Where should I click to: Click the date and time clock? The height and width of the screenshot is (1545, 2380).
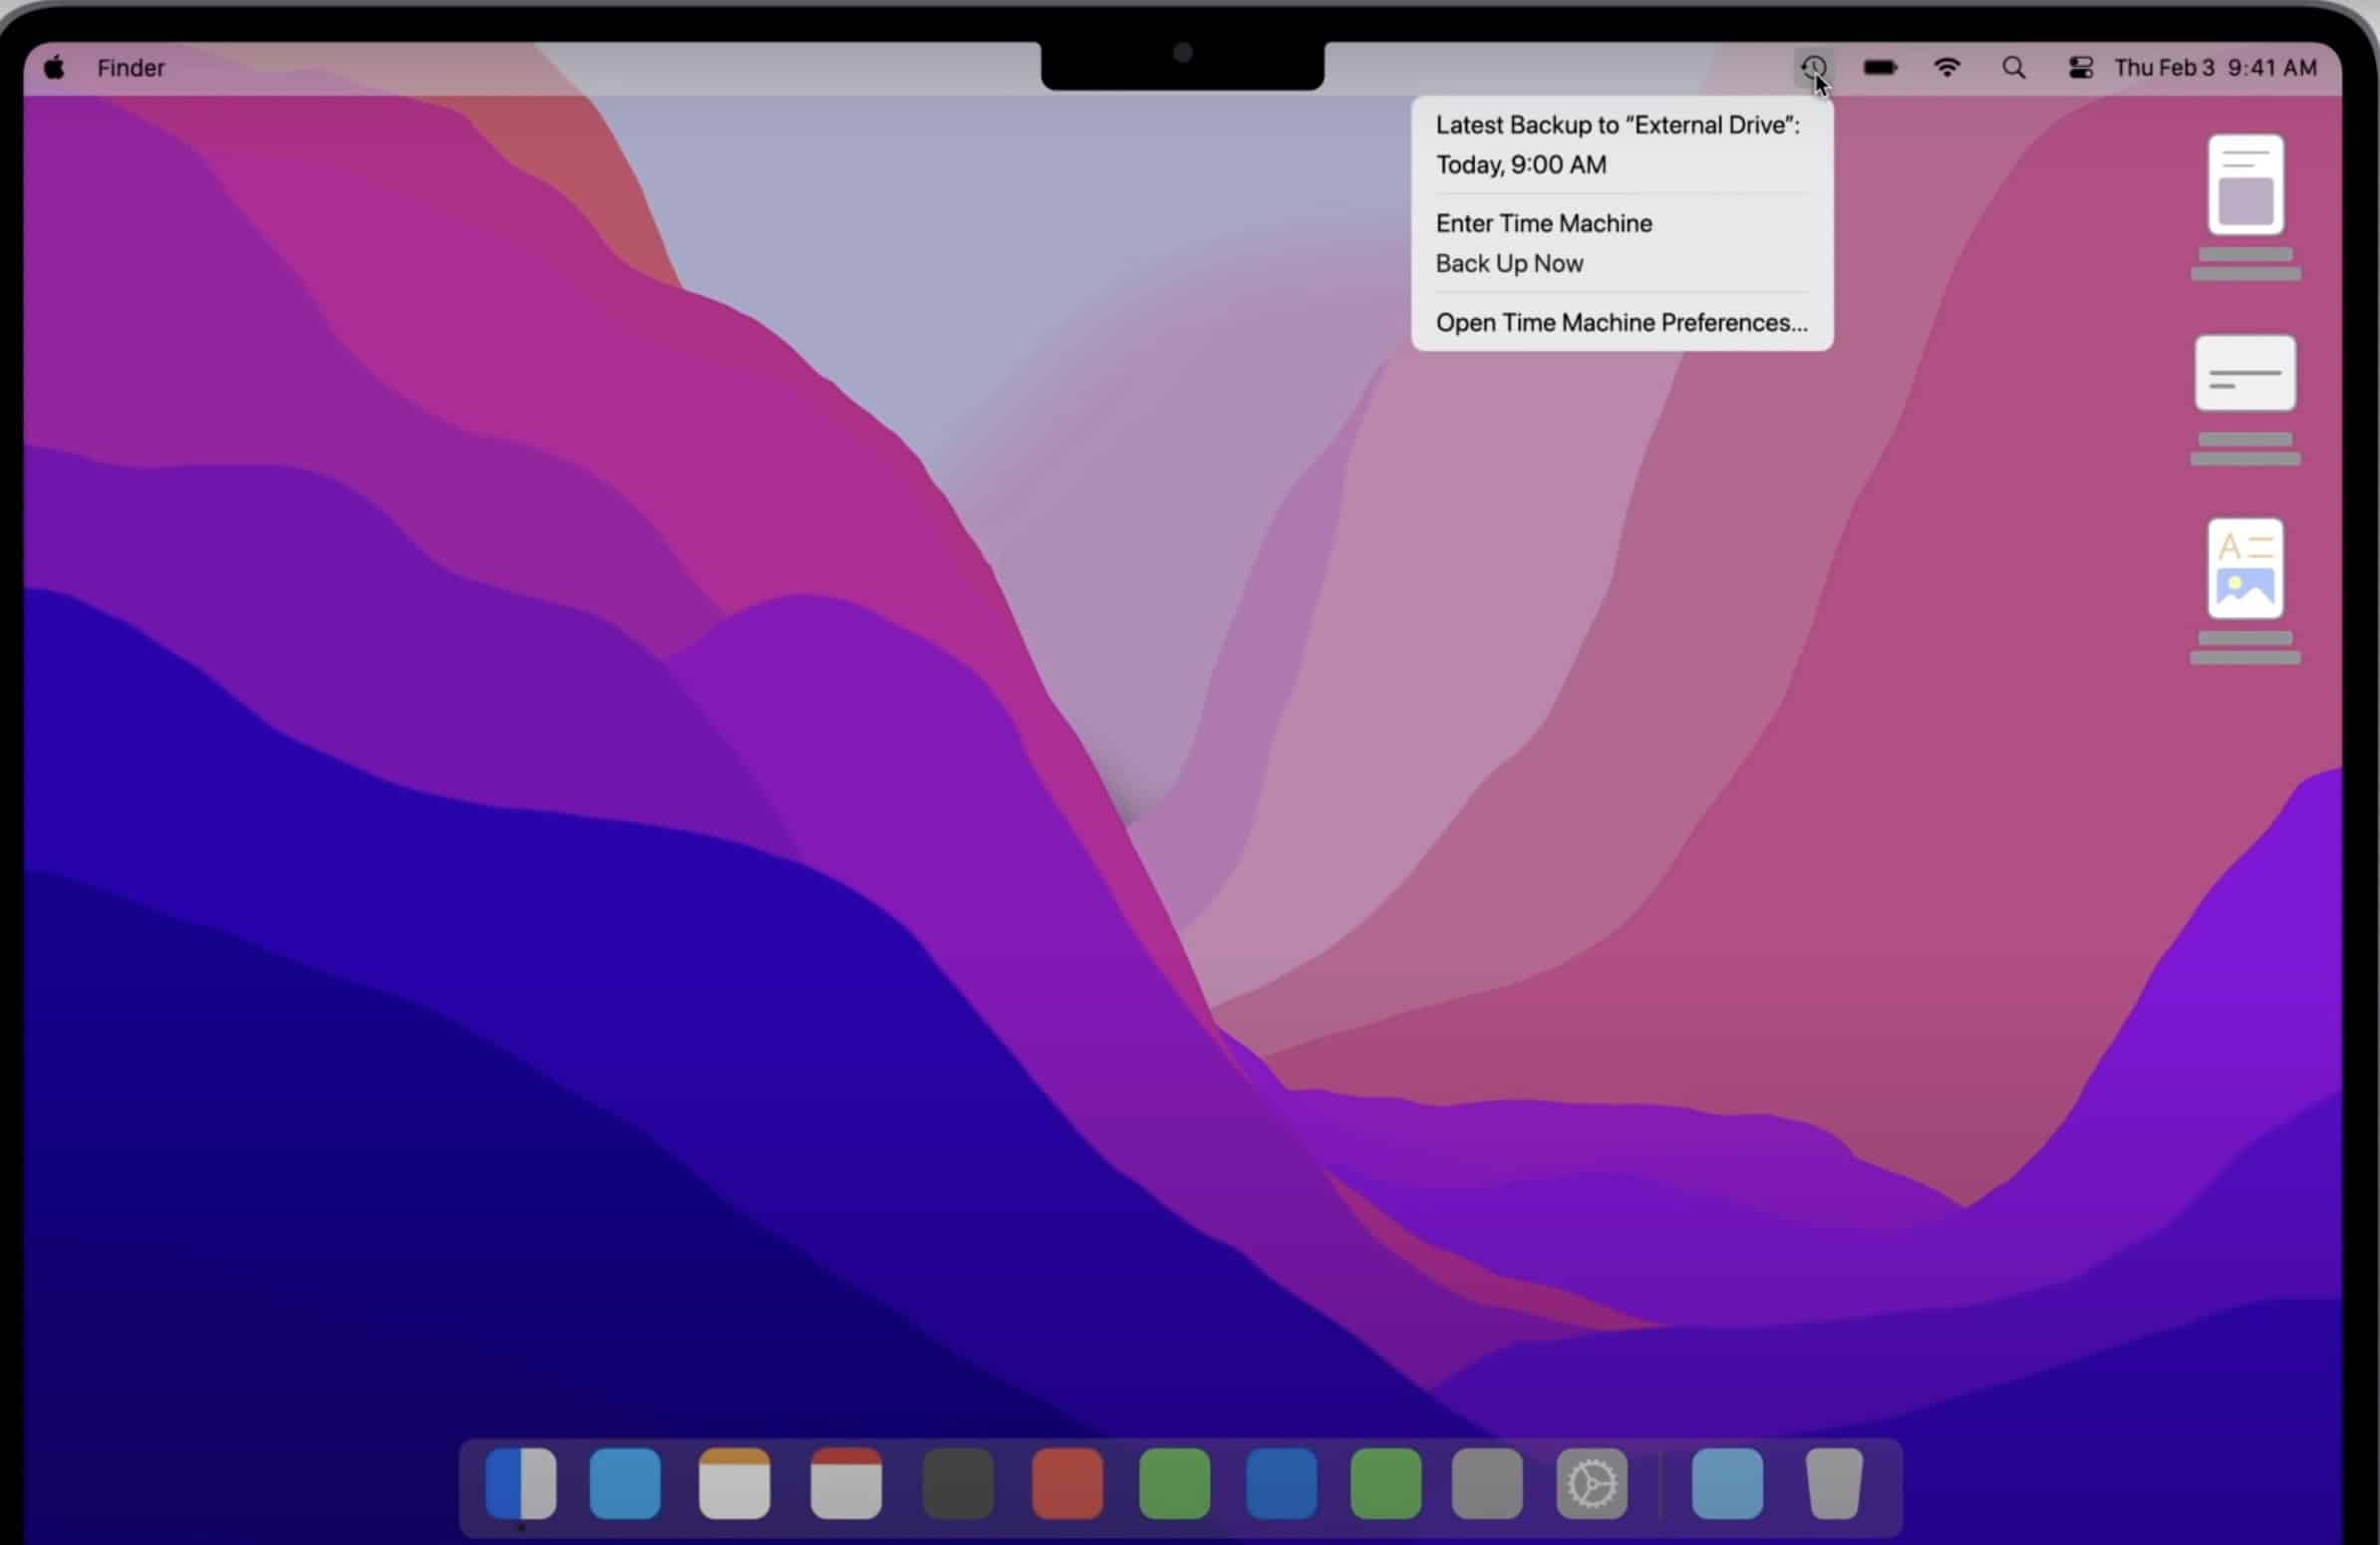[2215, 68]
